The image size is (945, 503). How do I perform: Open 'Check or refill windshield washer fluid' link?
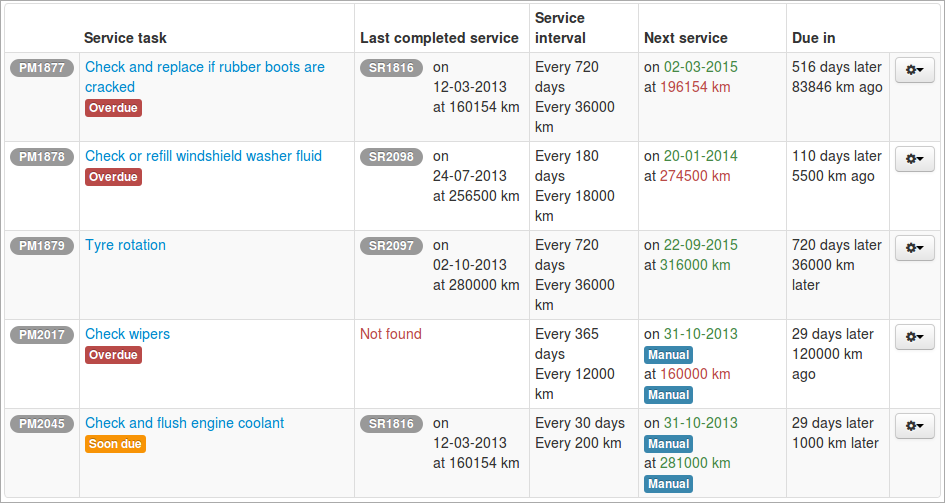[204, 156]
